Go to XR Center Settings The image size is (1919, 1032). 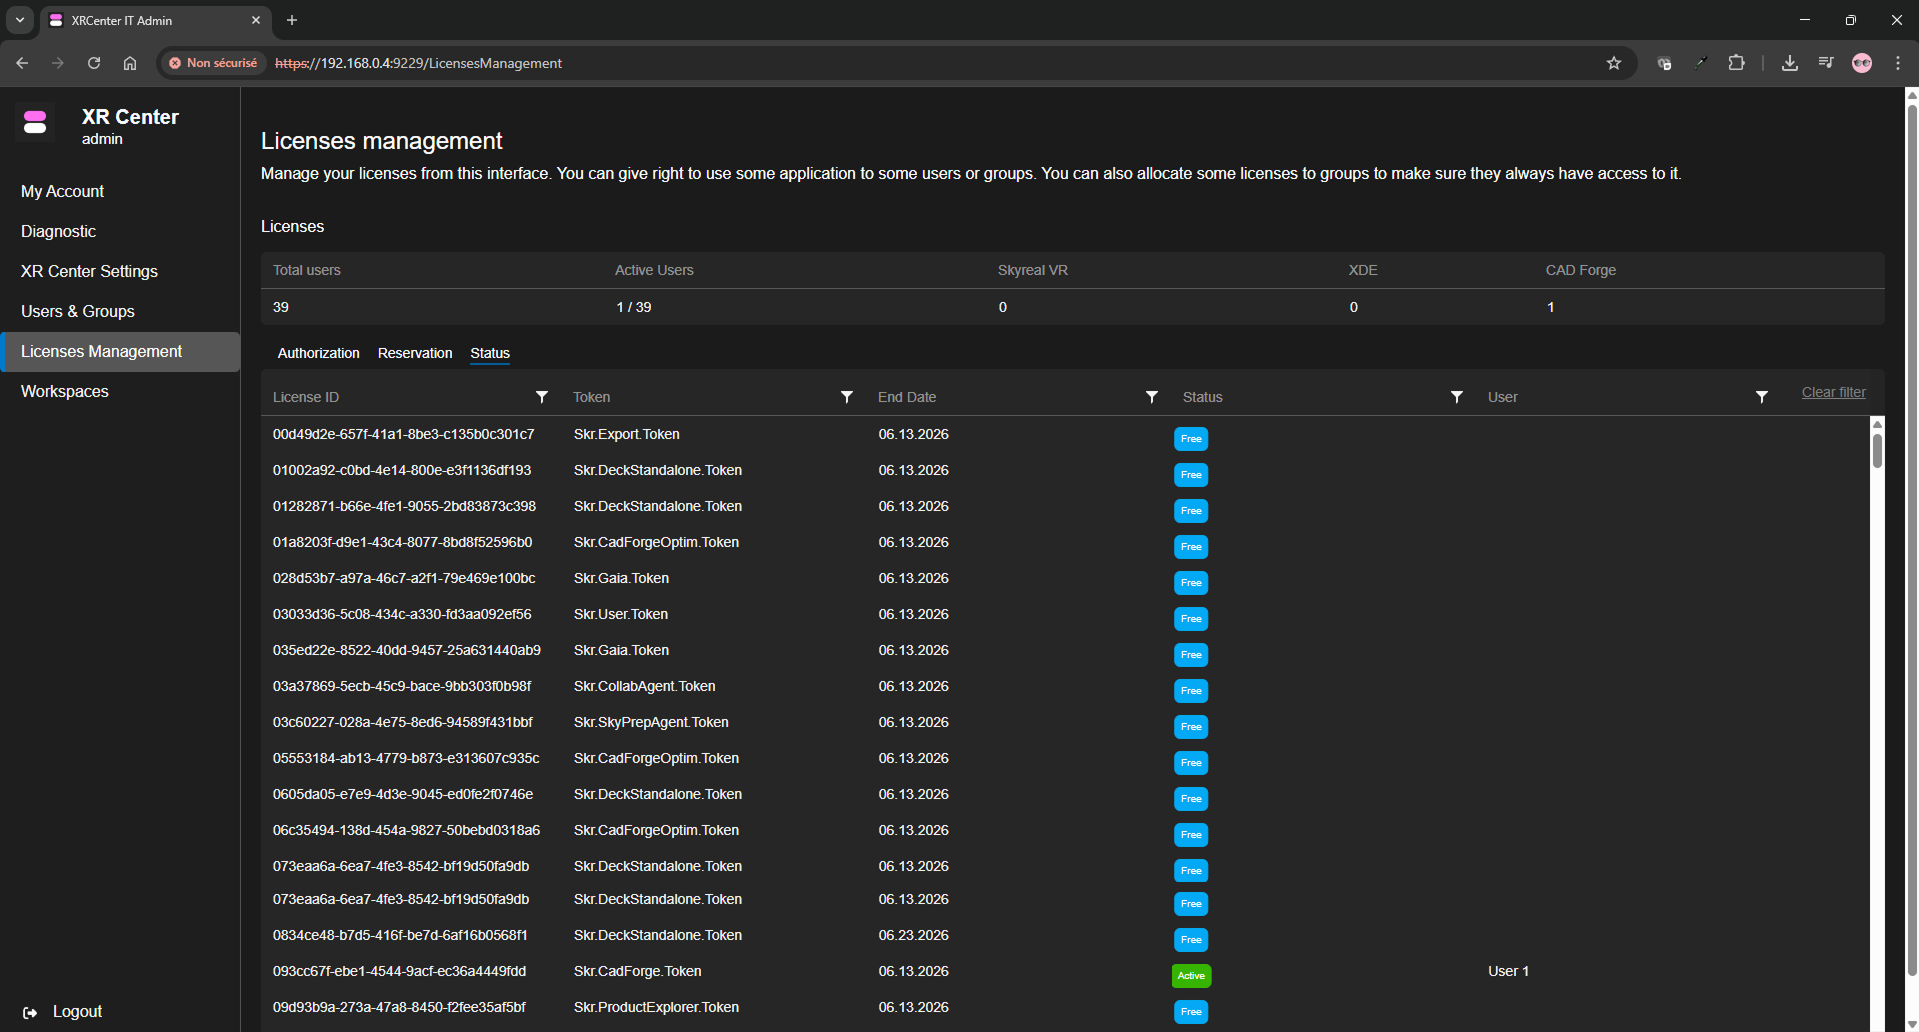click(x=89, y=271)
